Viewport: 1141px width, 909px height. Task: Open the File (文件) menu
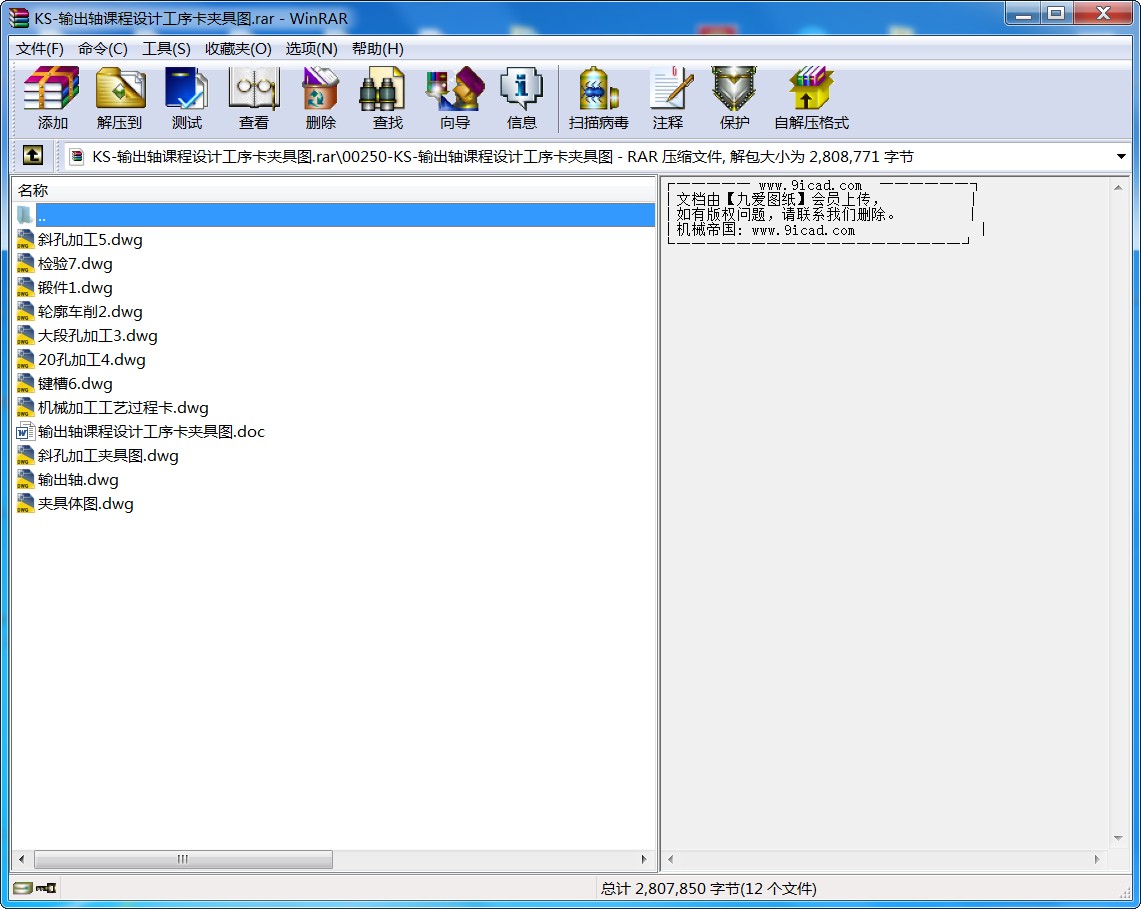(40, 49)
